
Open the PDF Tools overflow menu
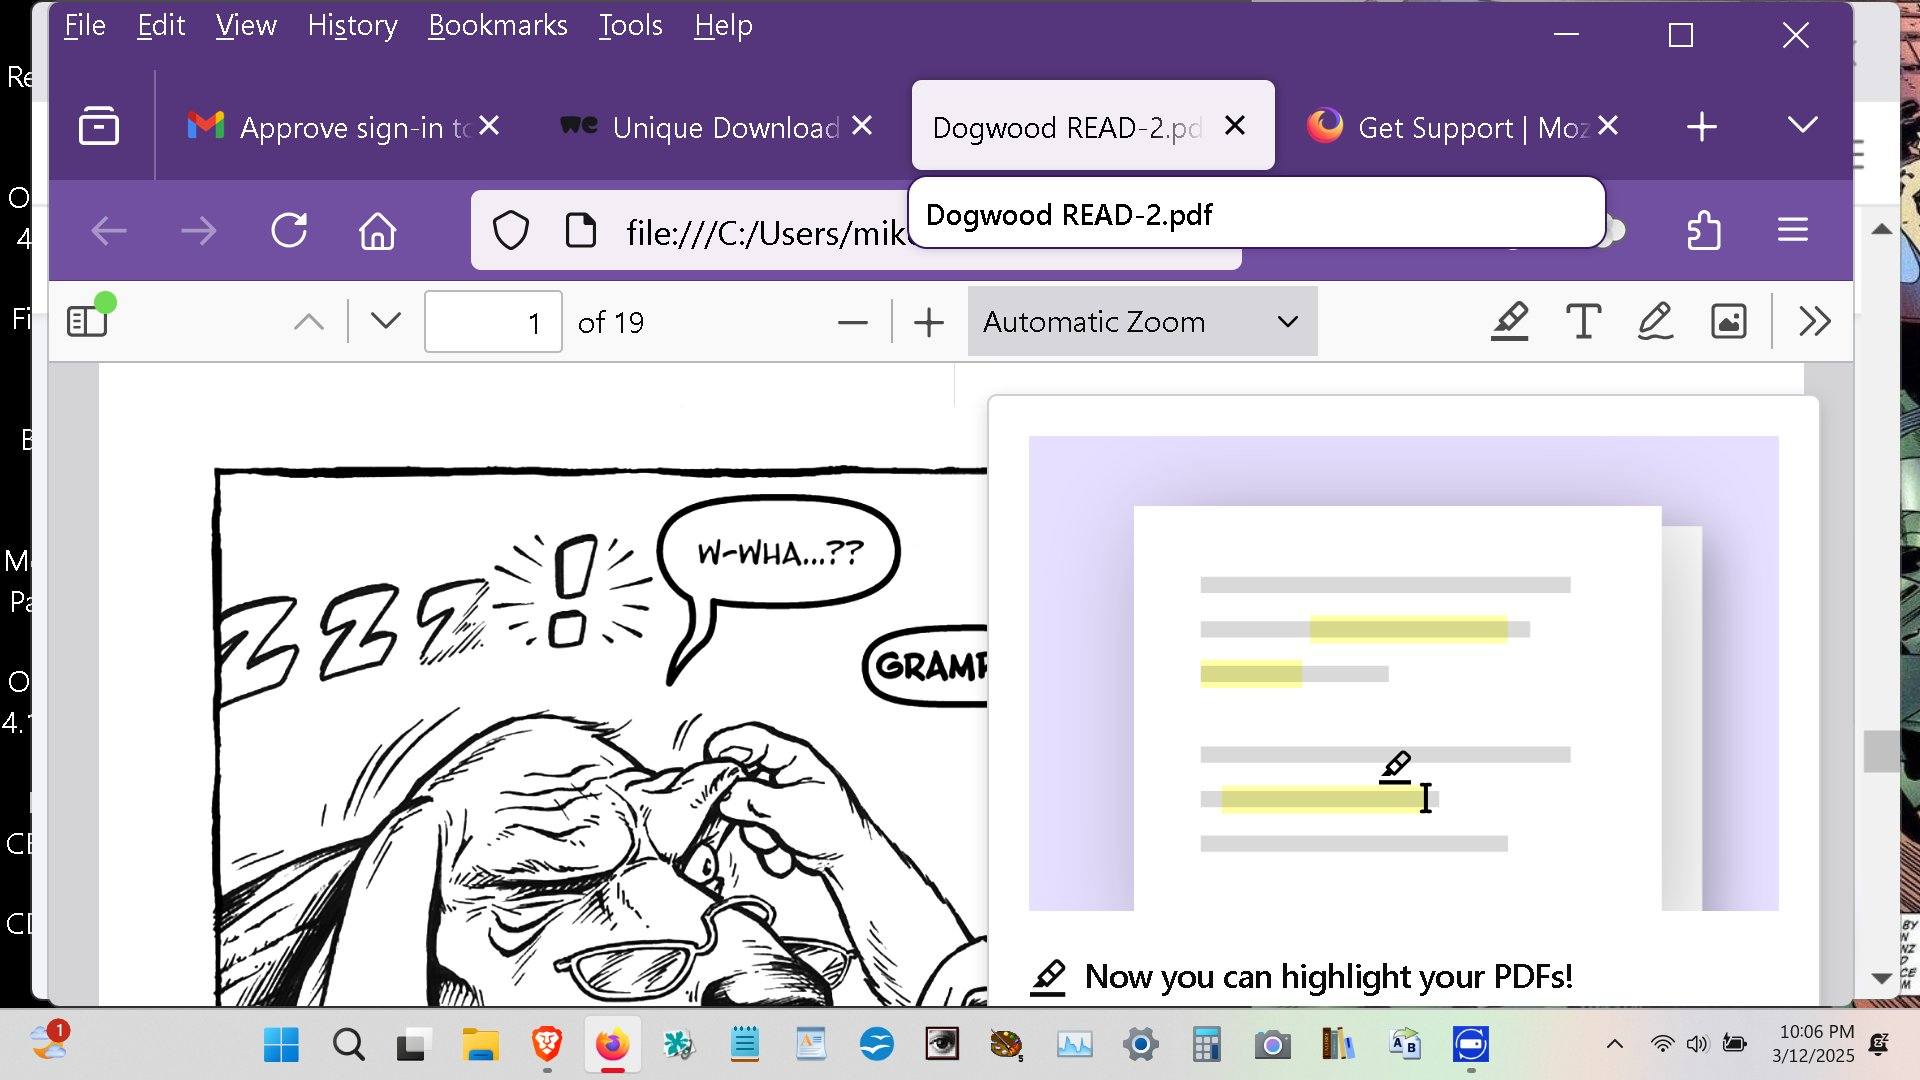(1815, 321)
